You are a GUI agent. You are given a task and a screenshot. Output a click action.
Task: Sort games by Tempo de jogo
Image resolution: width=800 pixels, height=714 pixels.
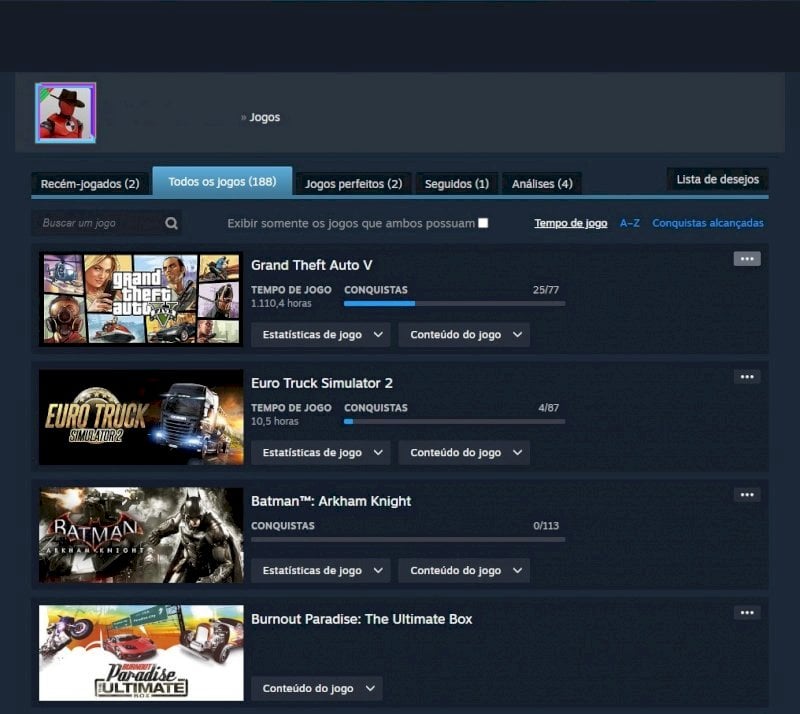[570, 223]
